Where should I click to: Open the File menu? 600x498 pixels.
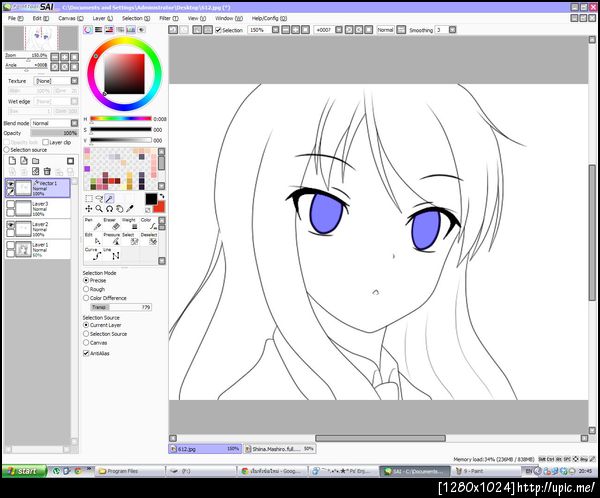tap(16, 18)
